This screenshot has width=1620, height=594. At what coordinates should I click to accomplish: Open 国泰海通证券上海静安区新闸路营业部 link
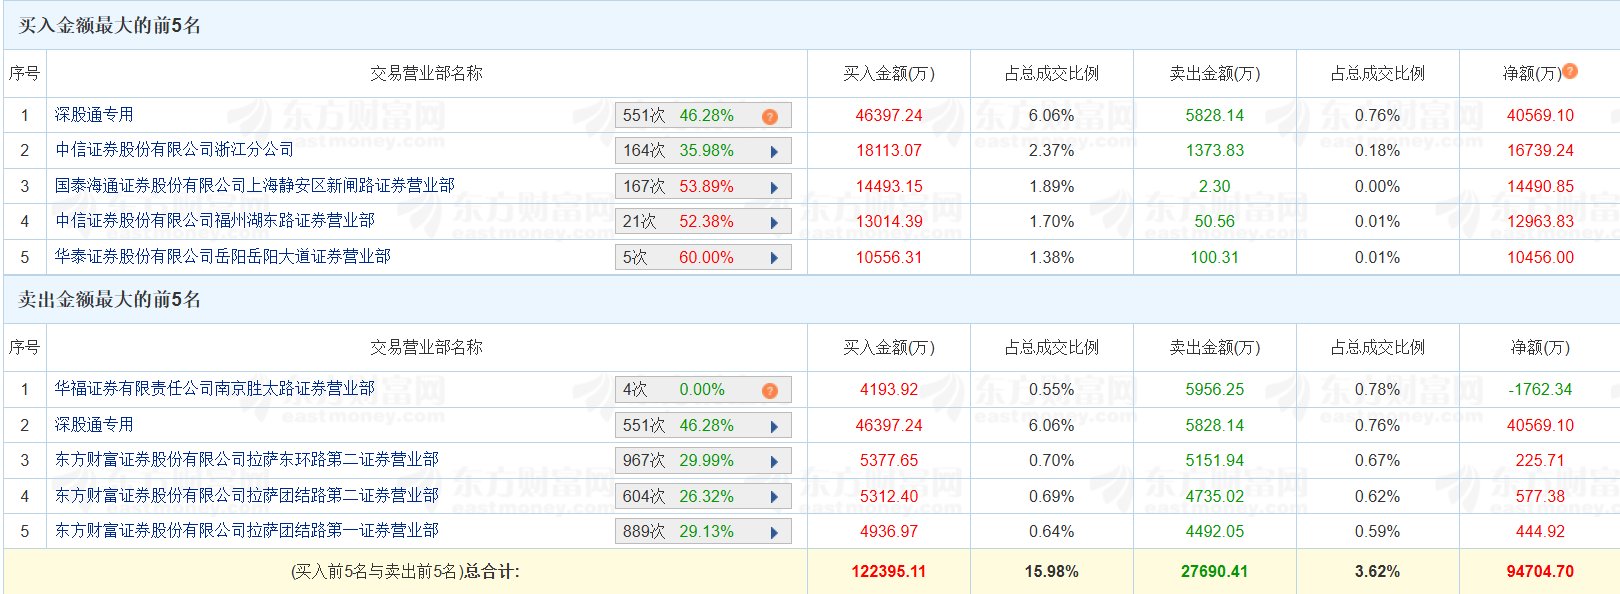(x=254, y=186)
